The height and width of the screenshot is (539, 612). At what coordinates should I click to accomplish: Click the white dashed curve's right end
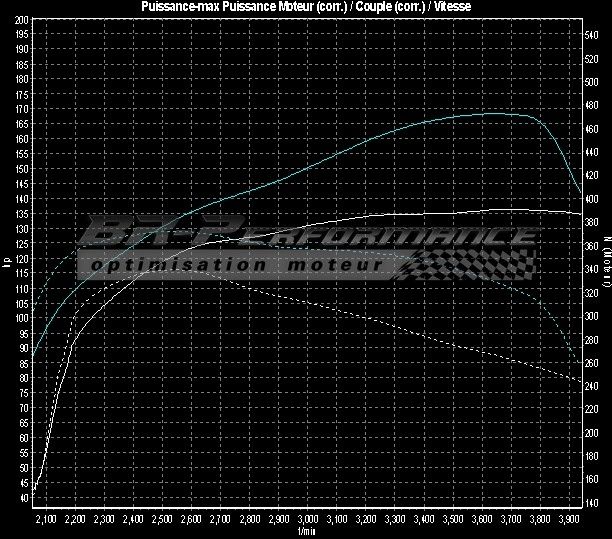[x=581, y=382]
